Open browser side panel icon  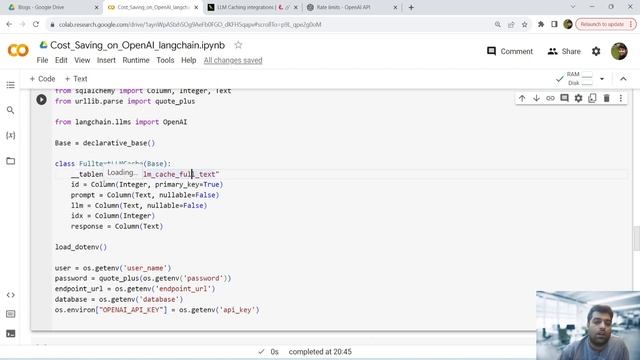(x=554, y=24)
